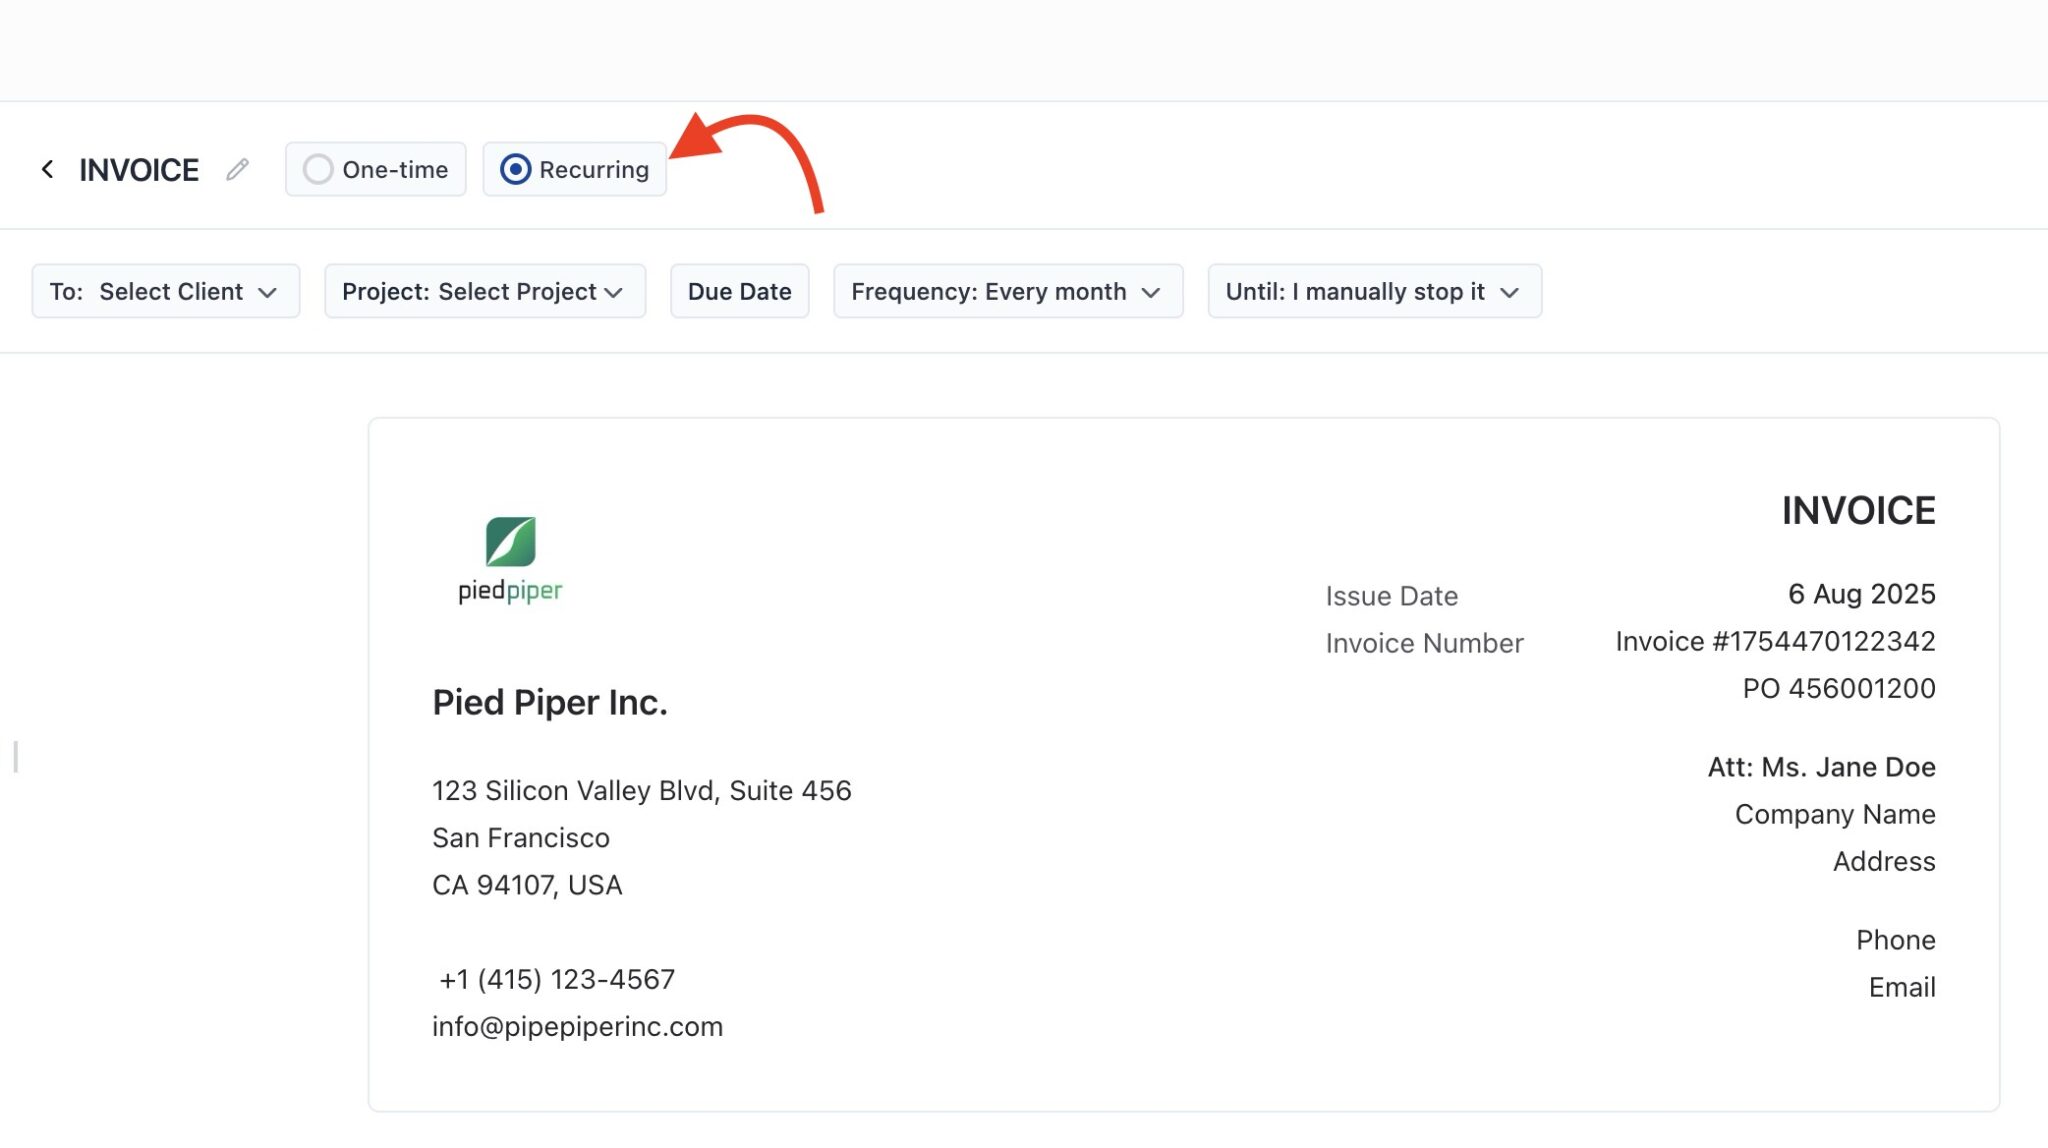Open the Select Client dropdown
Viewport: 2048px width, 1148px height.
click(165, 291)
